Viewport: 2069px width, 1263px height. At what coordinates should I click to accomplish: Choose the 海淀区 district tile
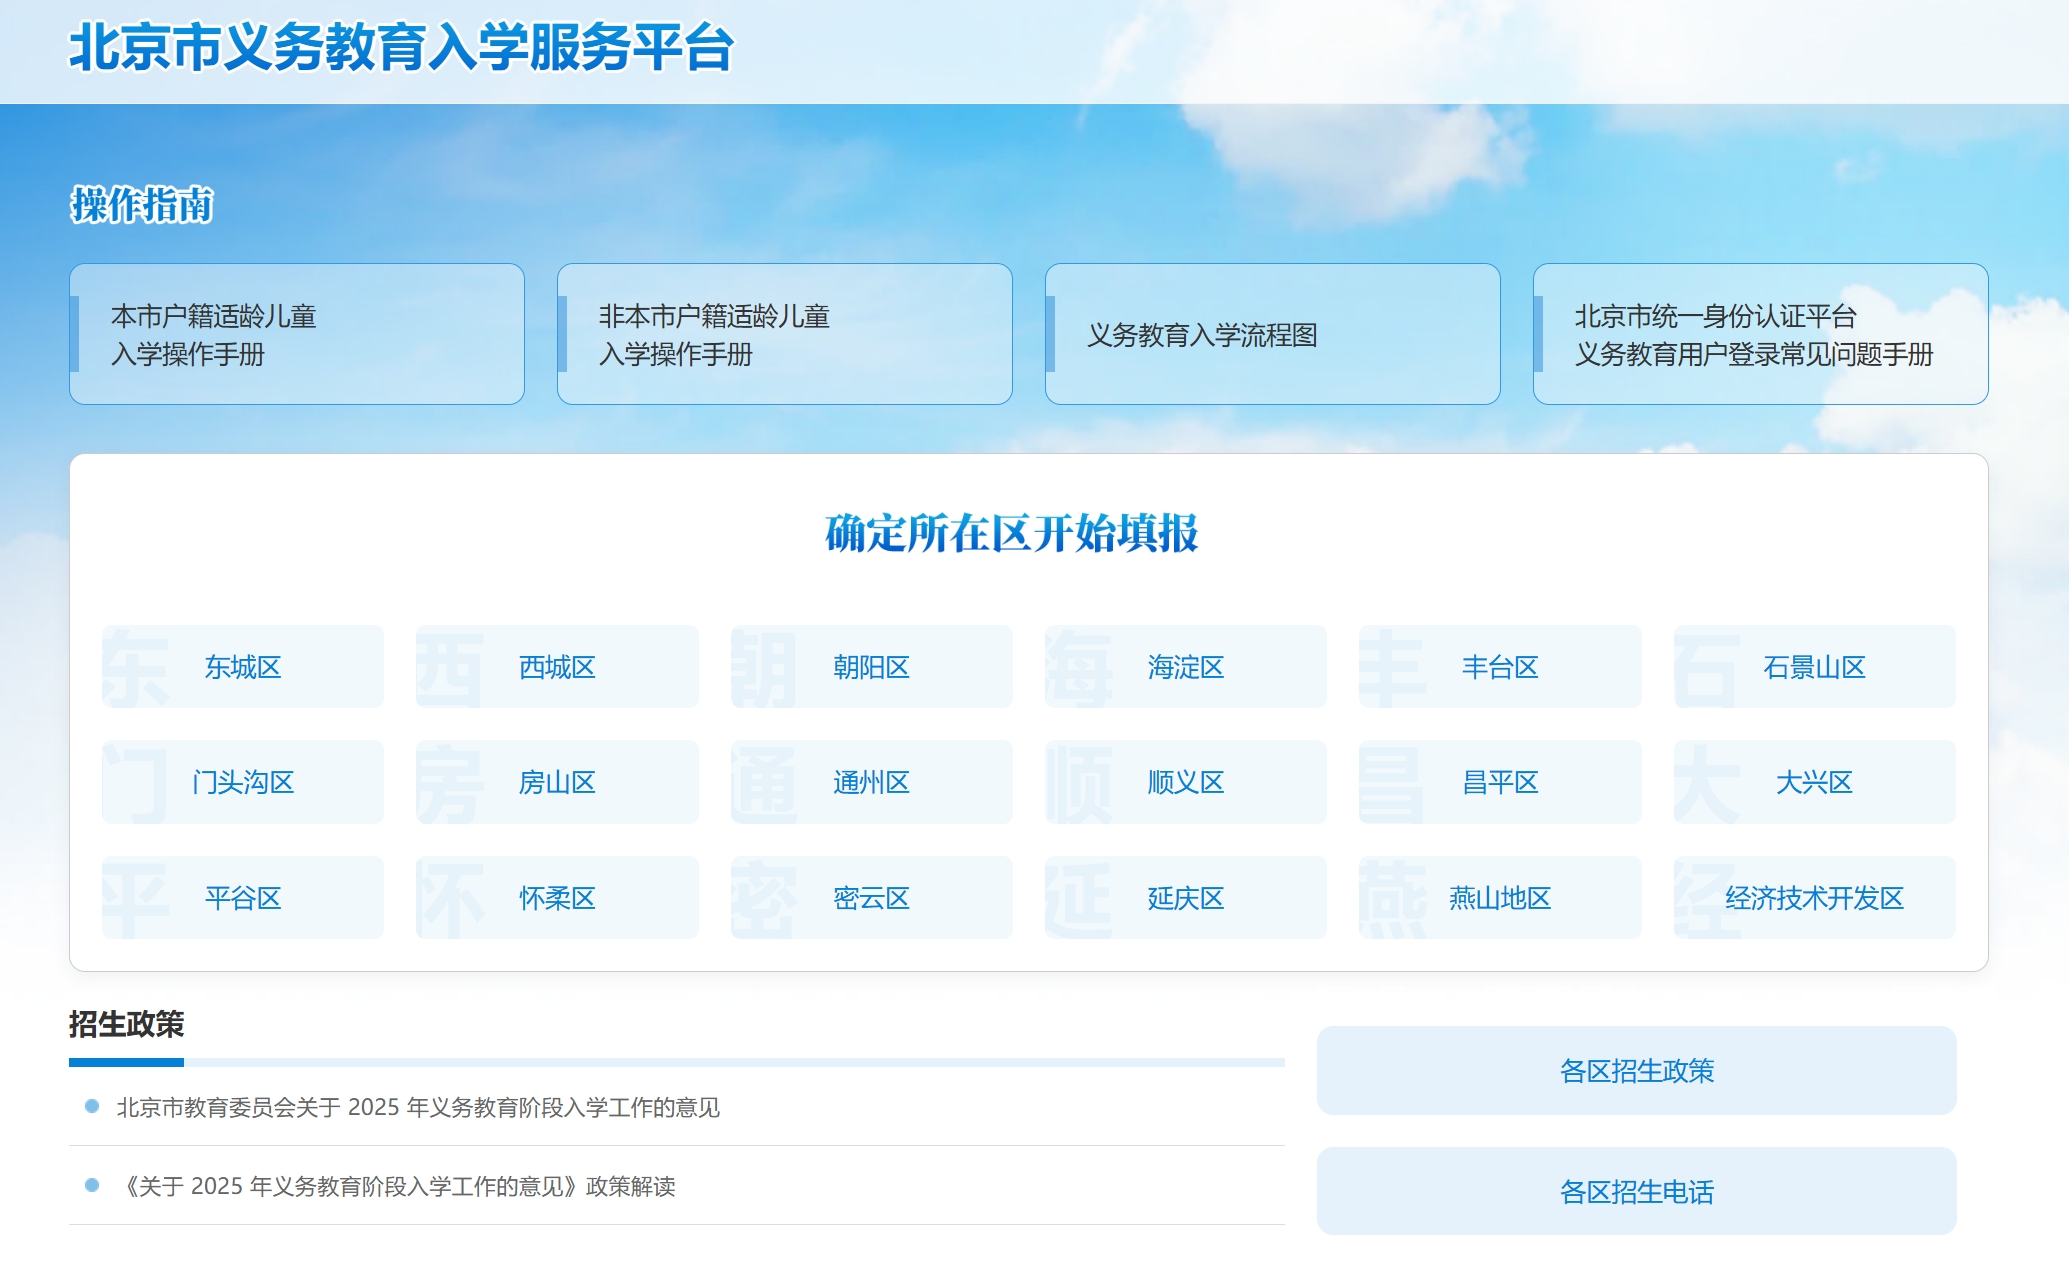click(1185, 667)
